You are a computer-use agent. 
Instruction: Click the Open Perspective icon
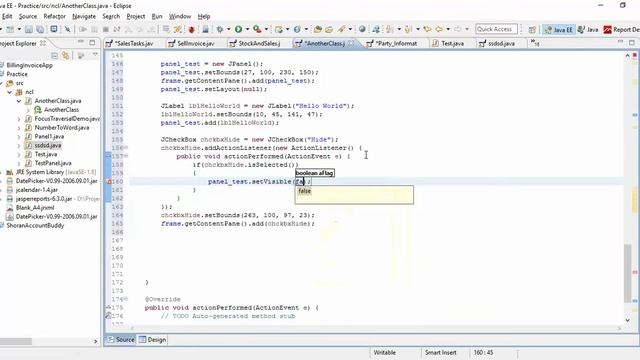pyautogui.click(x=532, y=29)
